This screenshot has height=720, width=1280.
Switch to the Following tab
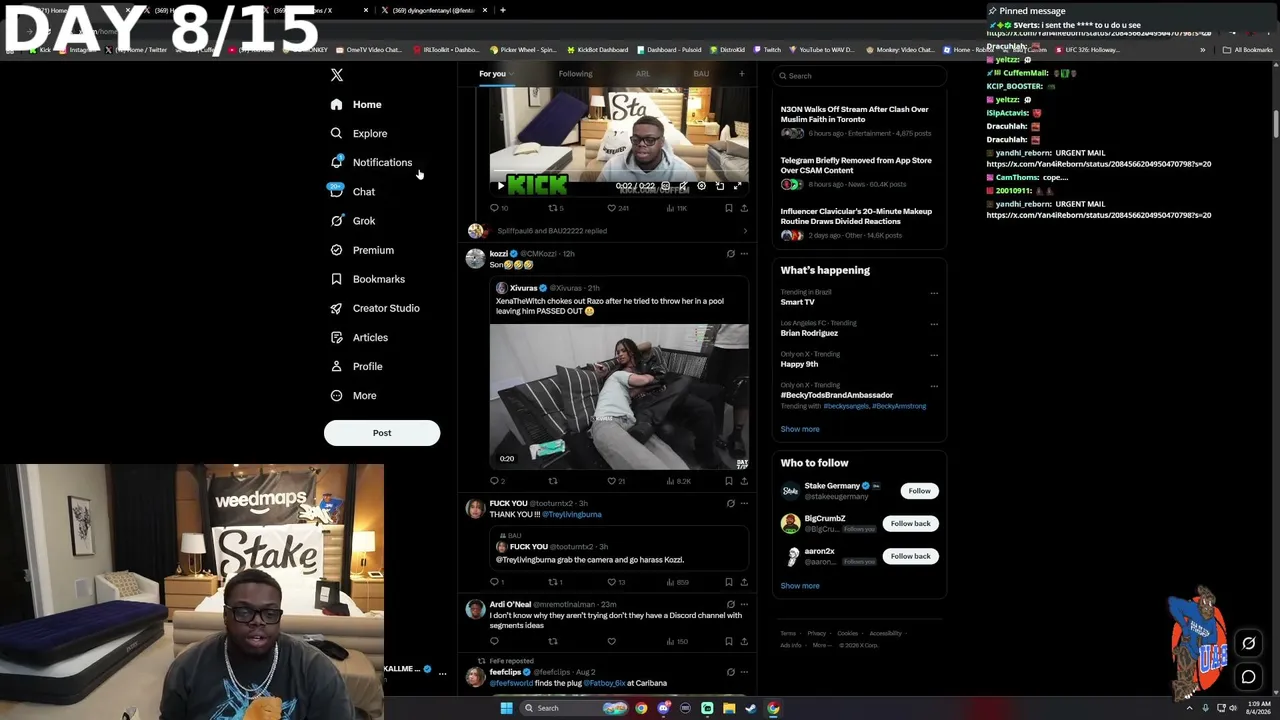click(575, 74)
